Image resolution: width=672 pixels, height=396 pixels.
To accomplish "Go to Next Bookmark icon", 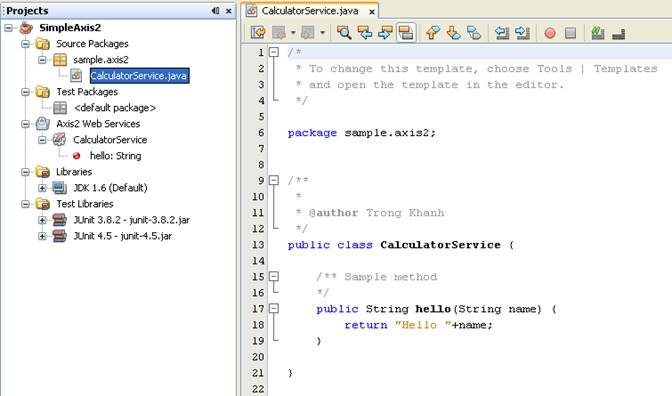I will point(453,33).
